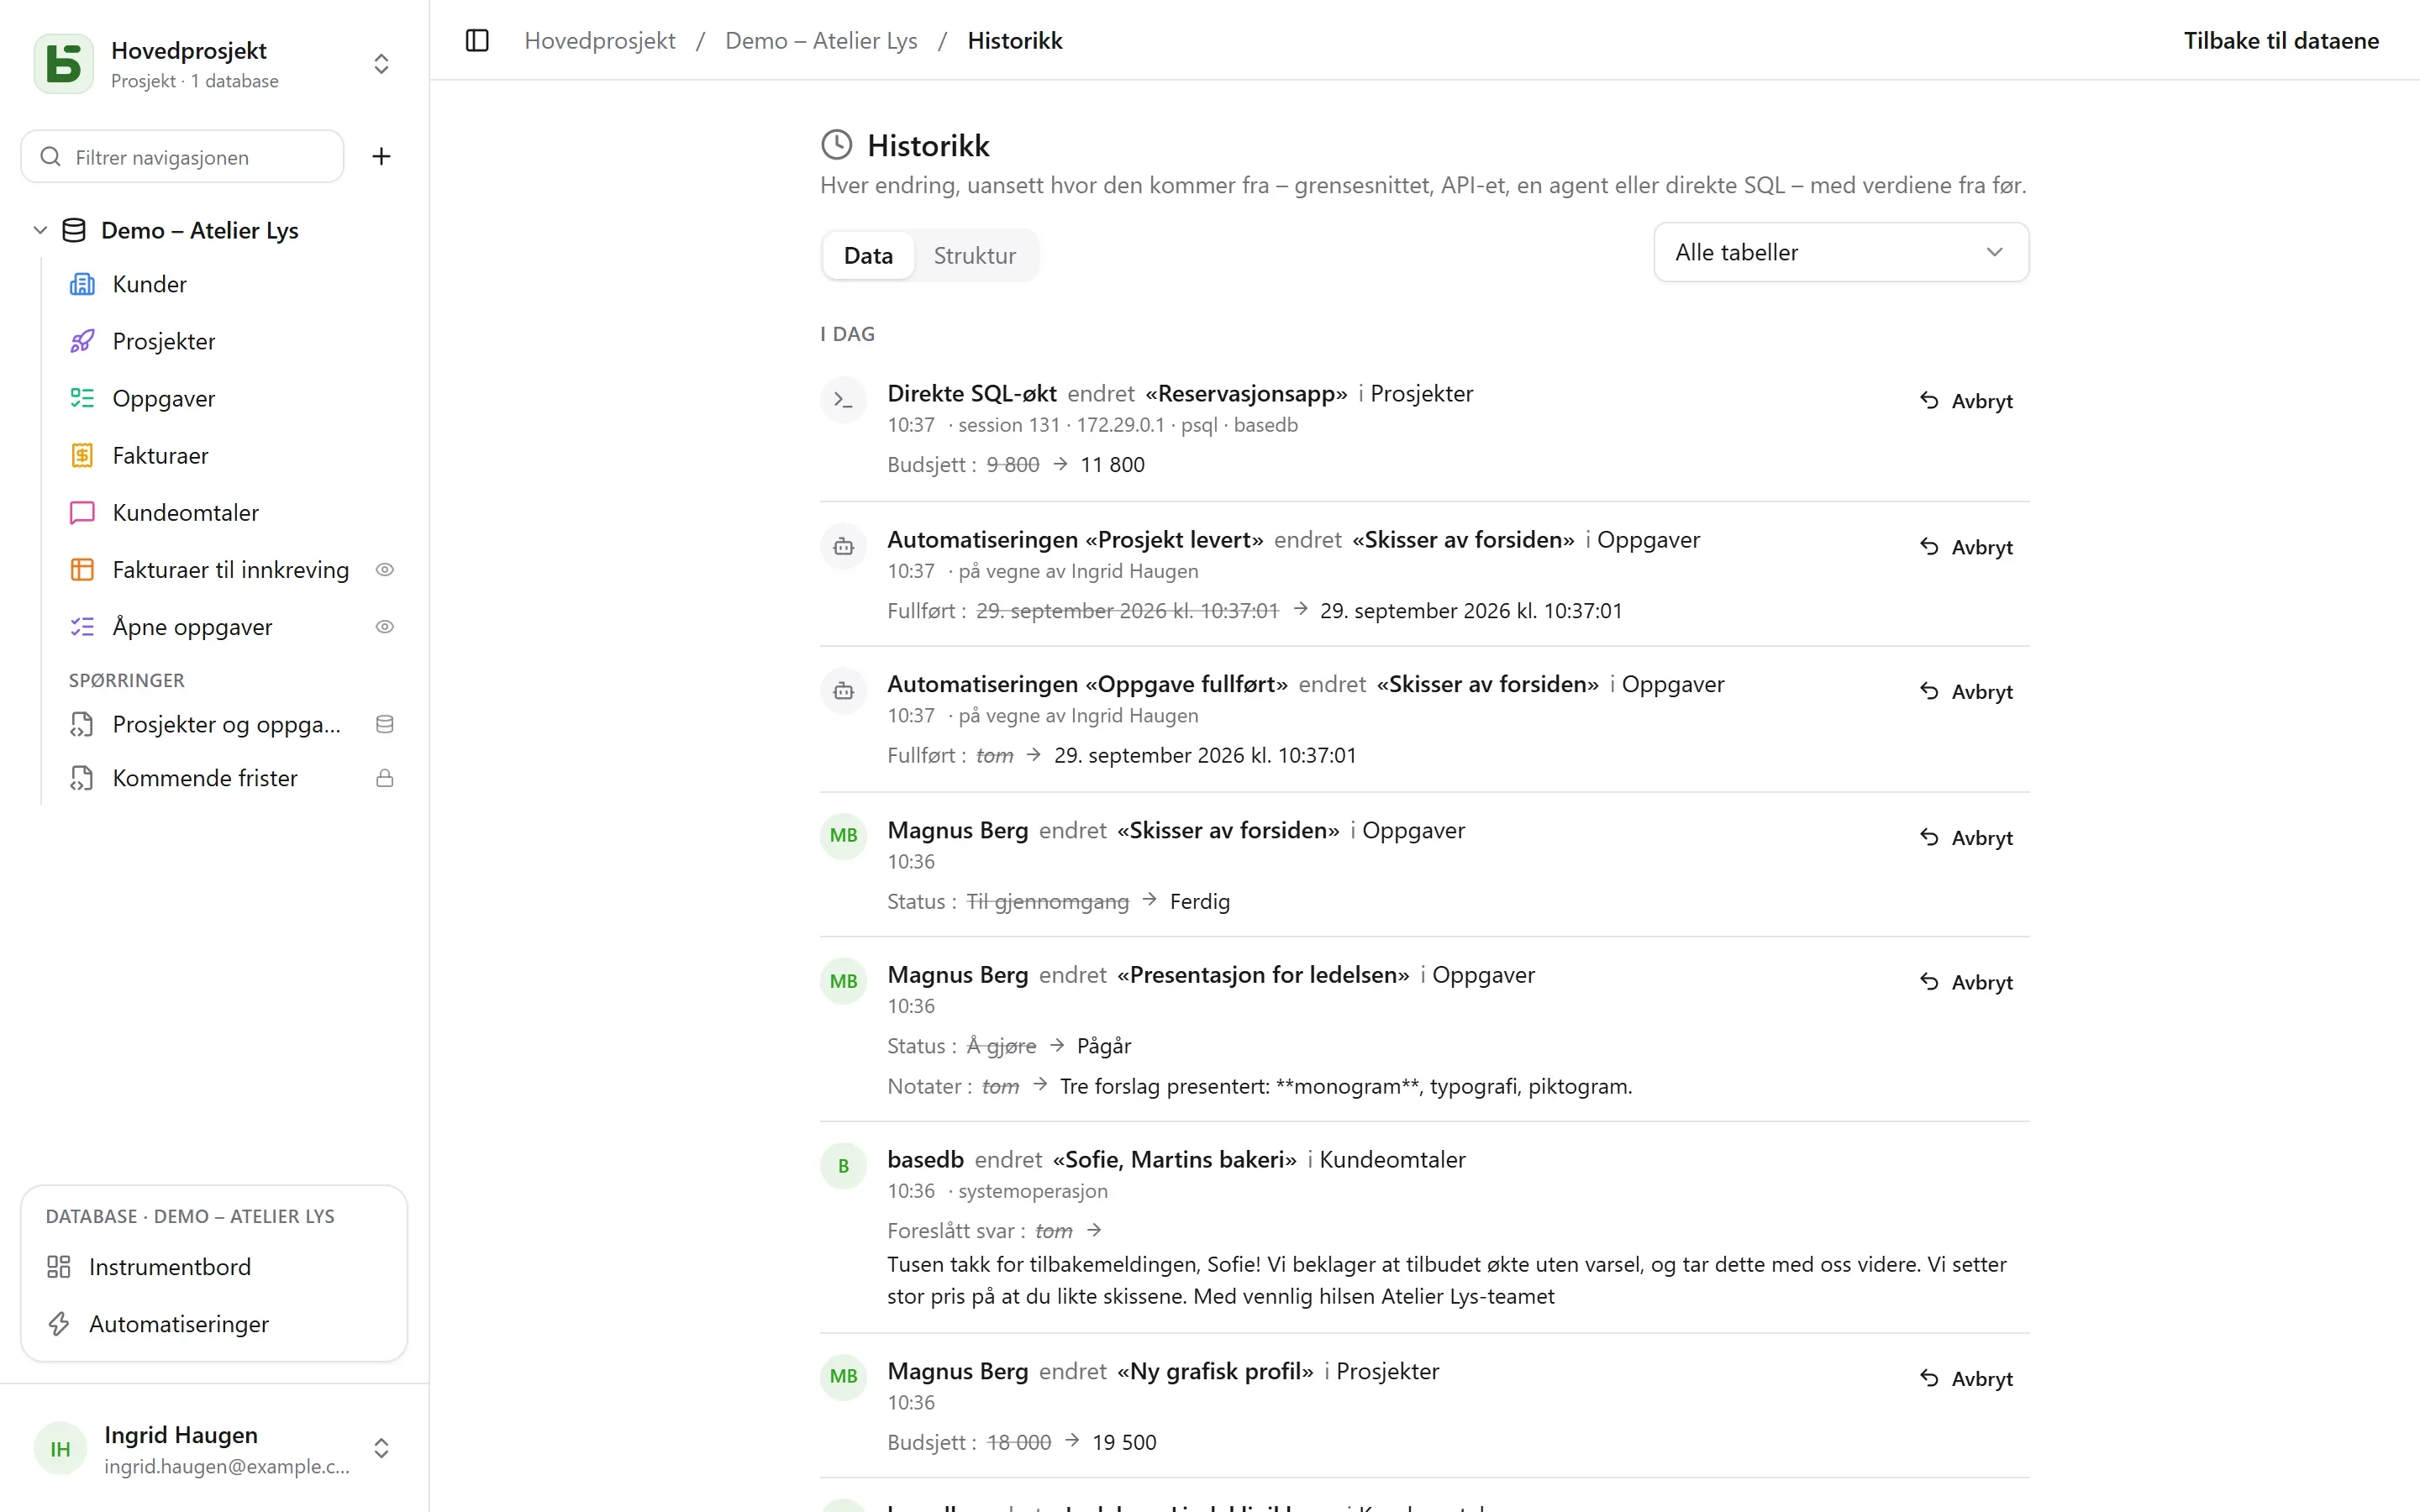Toggle the sidebar panel icon

477,41
